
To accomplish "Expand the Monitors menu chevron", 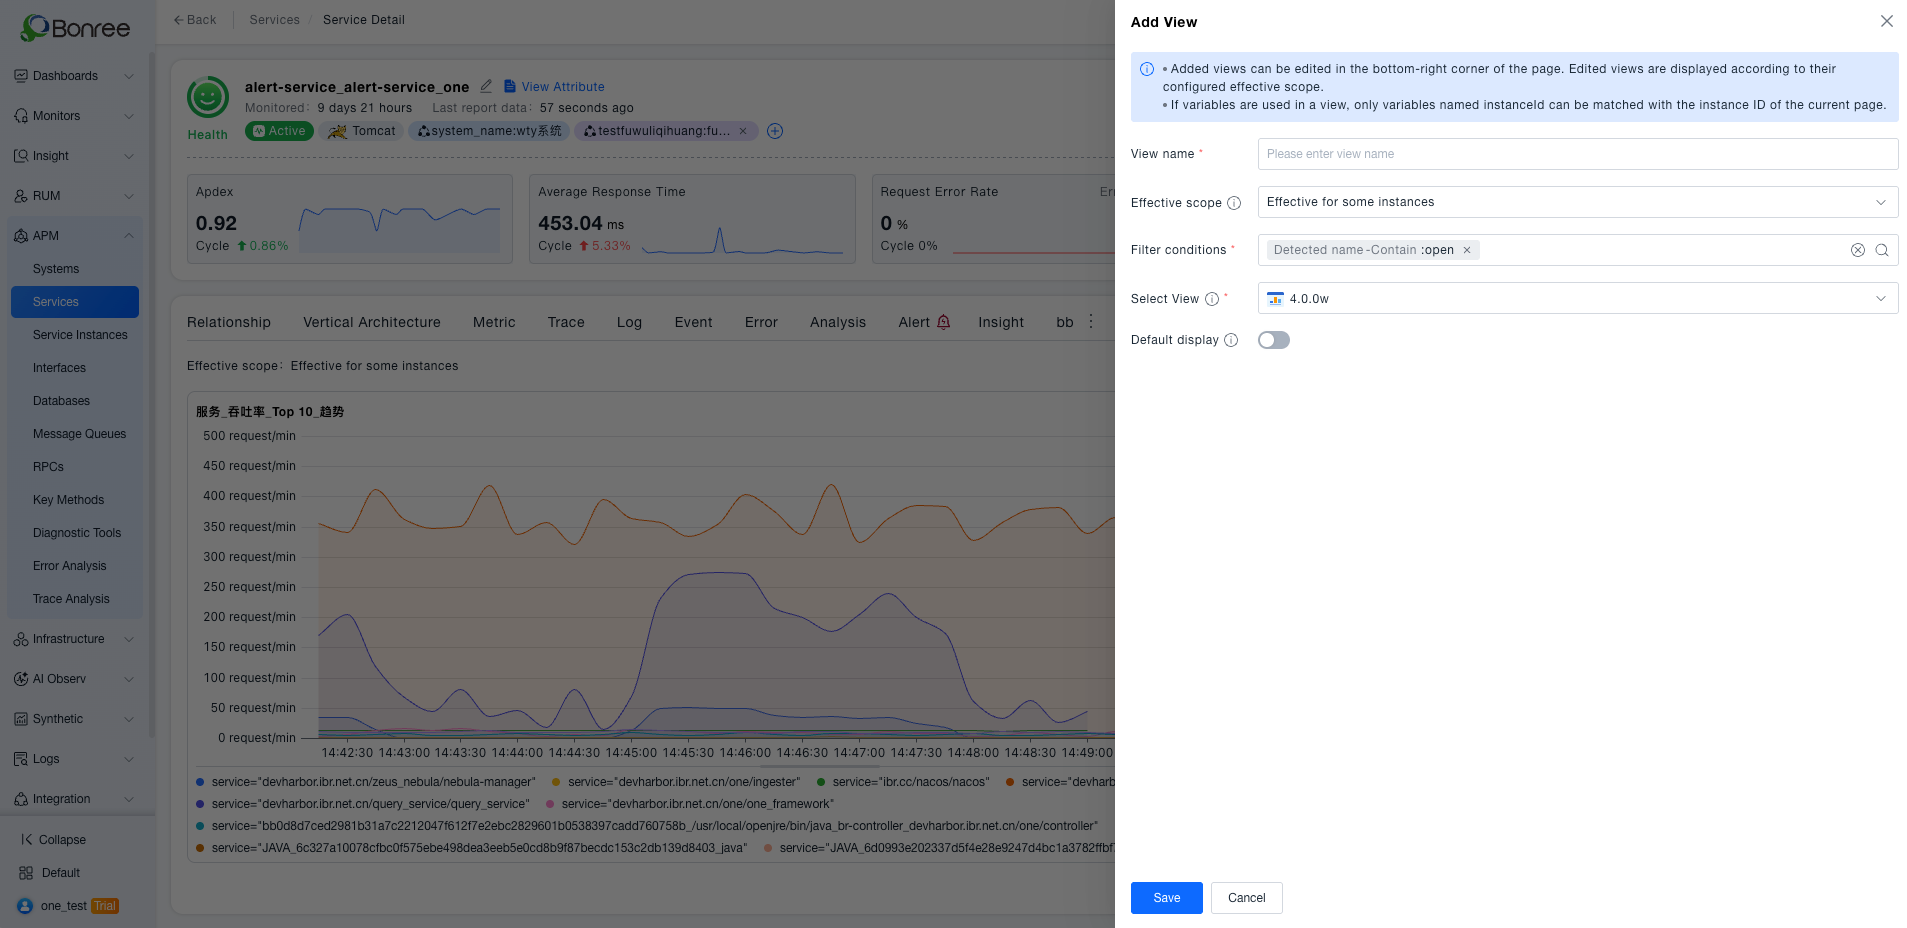I will (x=129, y=116).
